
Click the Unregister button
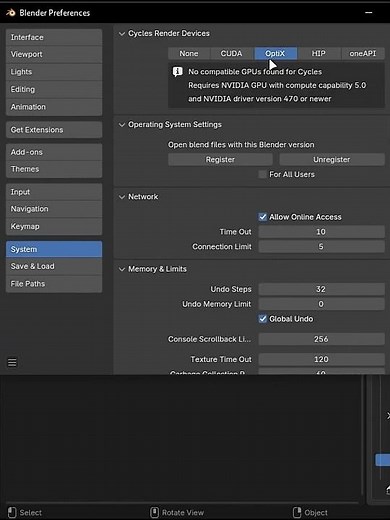pyautogui.click(x=332, y=160)
